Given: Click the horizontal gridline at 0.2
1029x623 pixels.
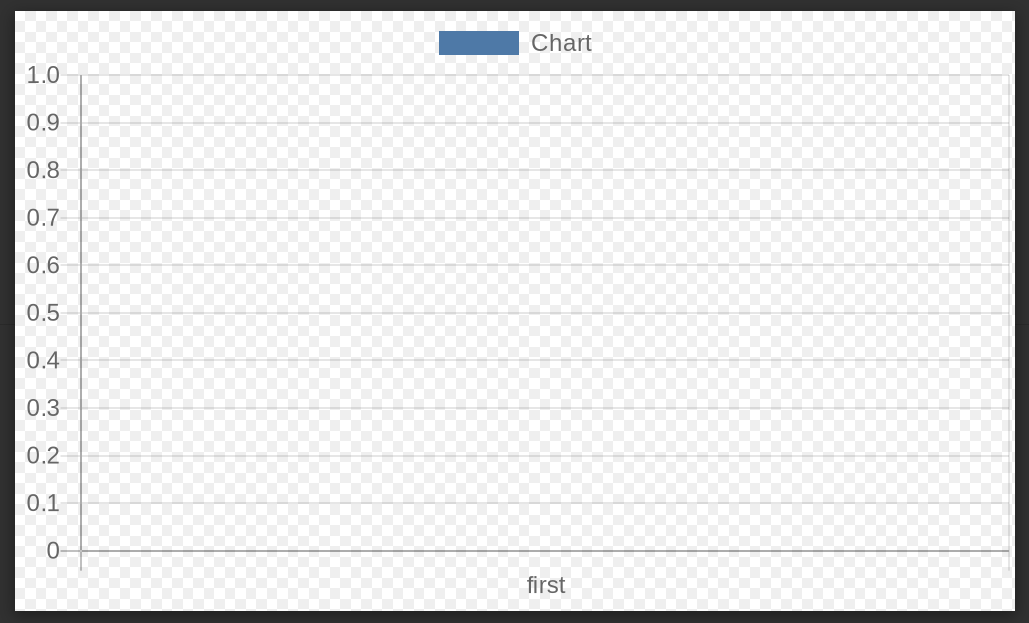Looking at the screenshot, I should point(545,455).
